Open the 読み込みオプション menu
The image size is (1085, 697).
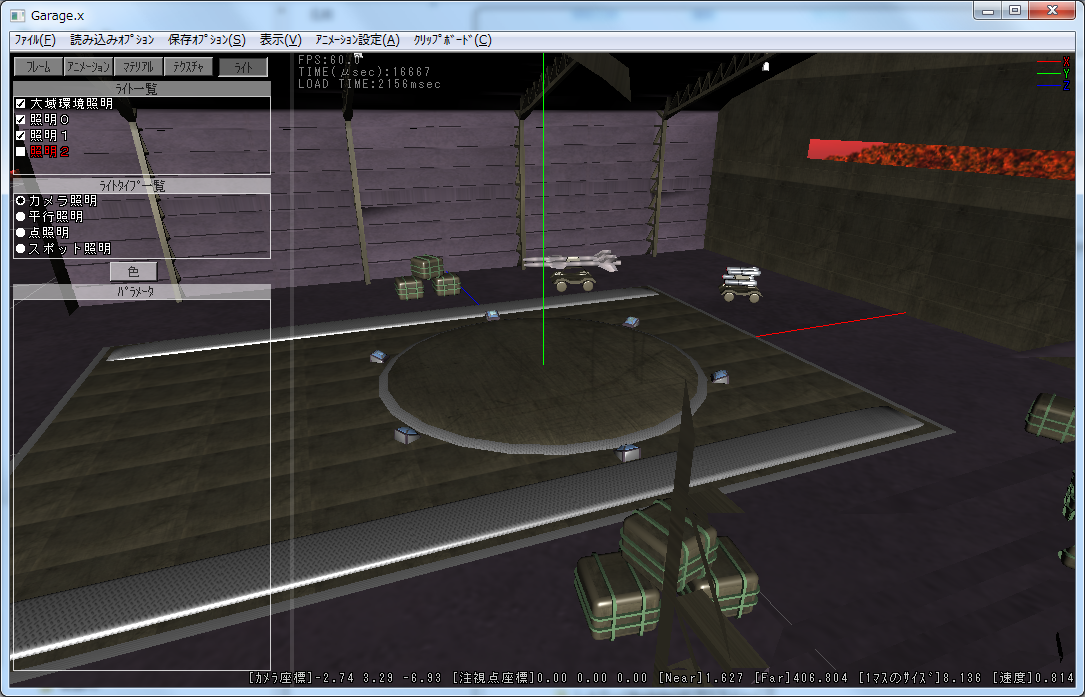pyautogui.click(x=112, y=40)
